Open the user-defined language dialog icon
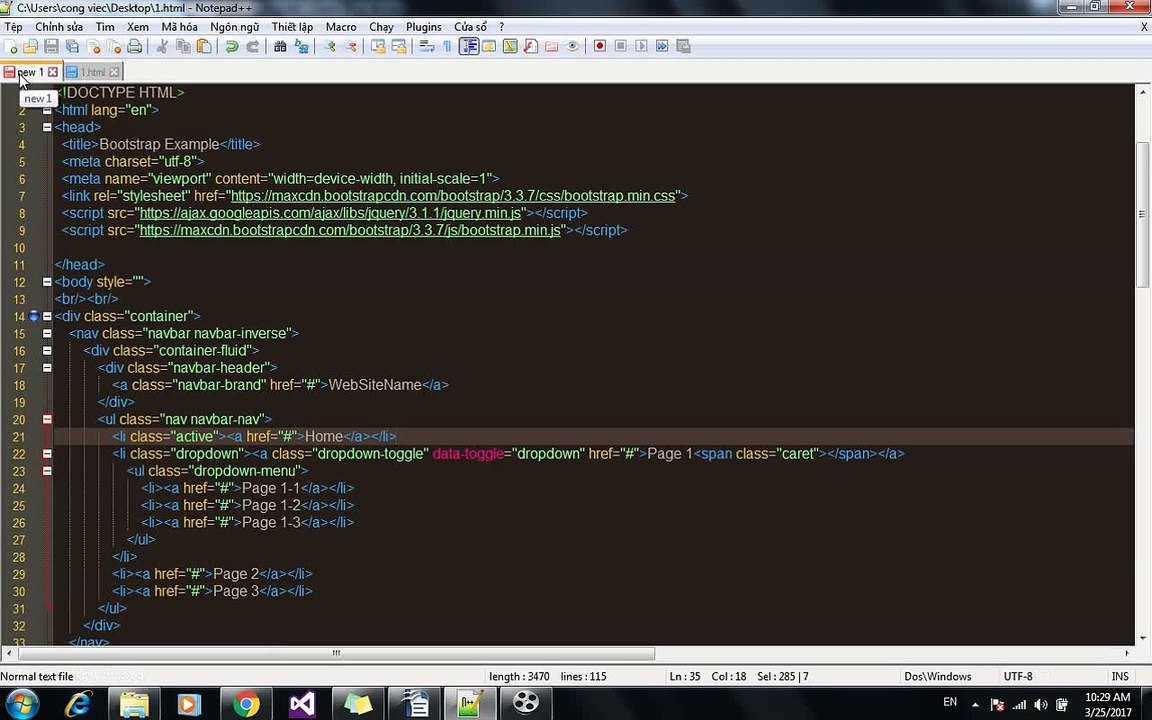Screen dimensions: 1152x720 point(489,46)
